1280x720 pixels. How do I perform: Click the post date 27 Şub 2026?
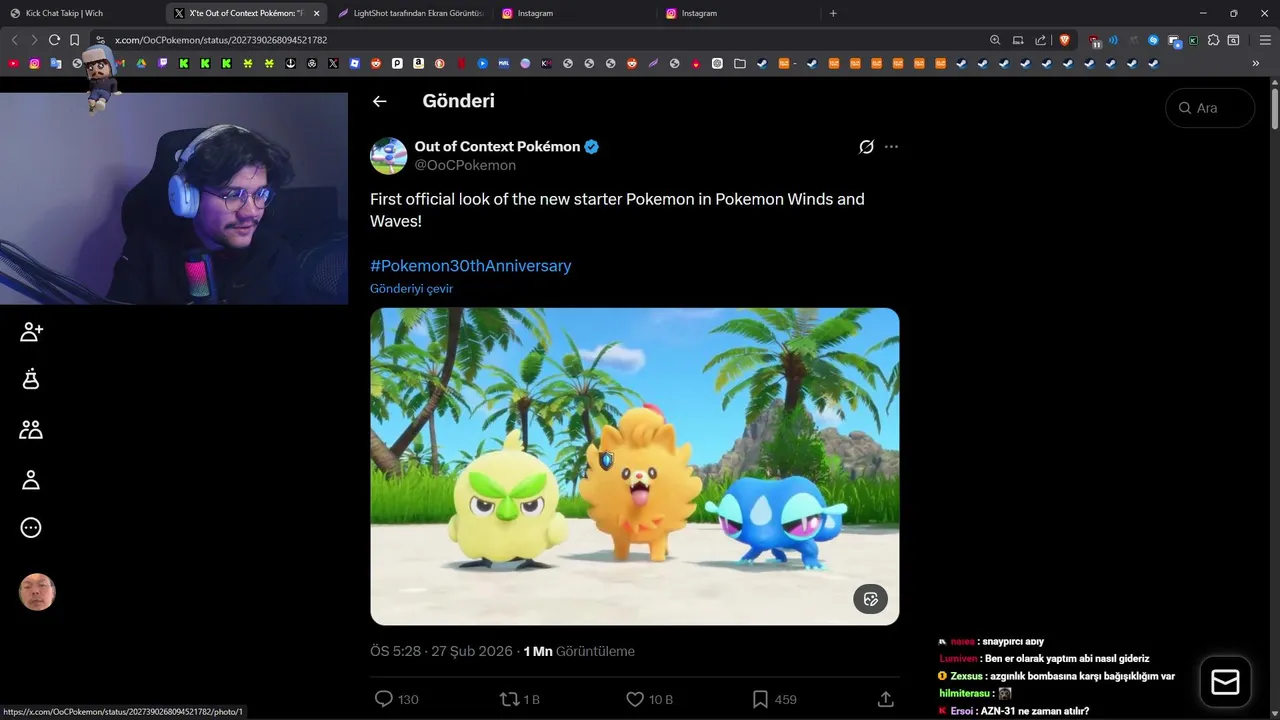tap(471, 651)
